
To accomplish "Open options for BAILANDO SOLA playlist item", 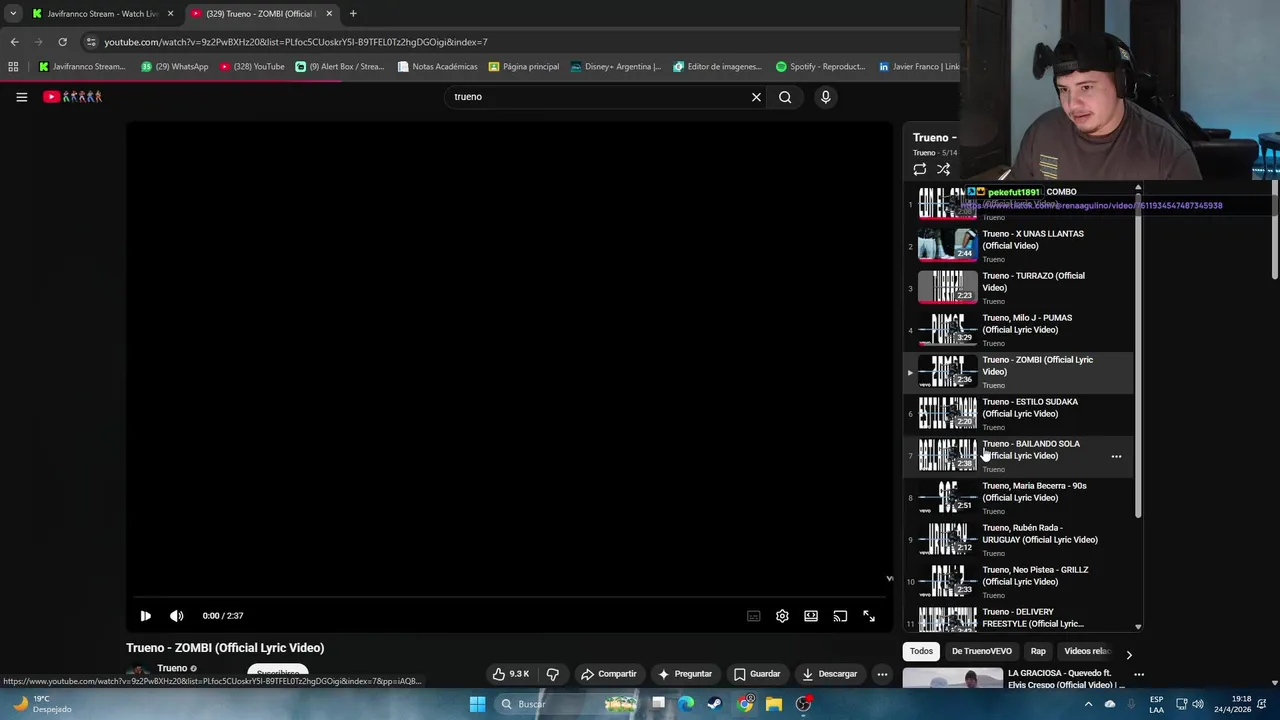I will click(1116, 456).
